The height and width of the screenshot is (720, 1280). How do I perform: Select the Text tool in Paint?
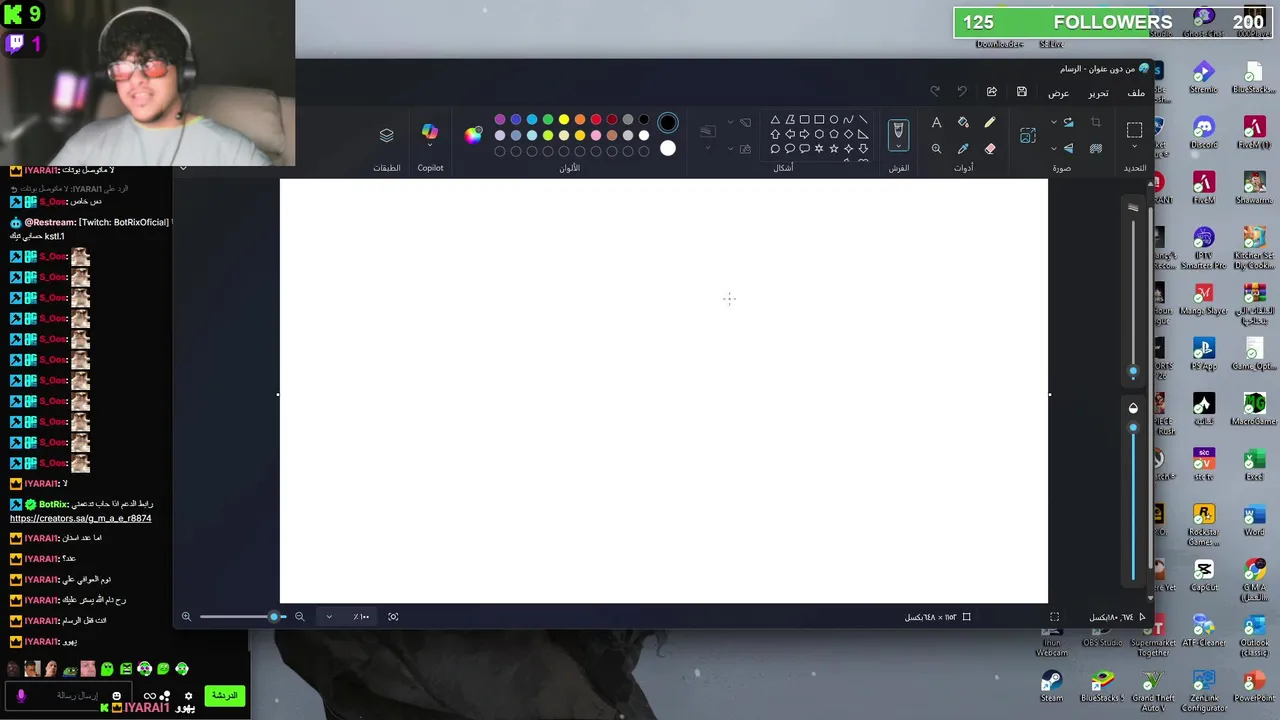(x=936, y=122)
